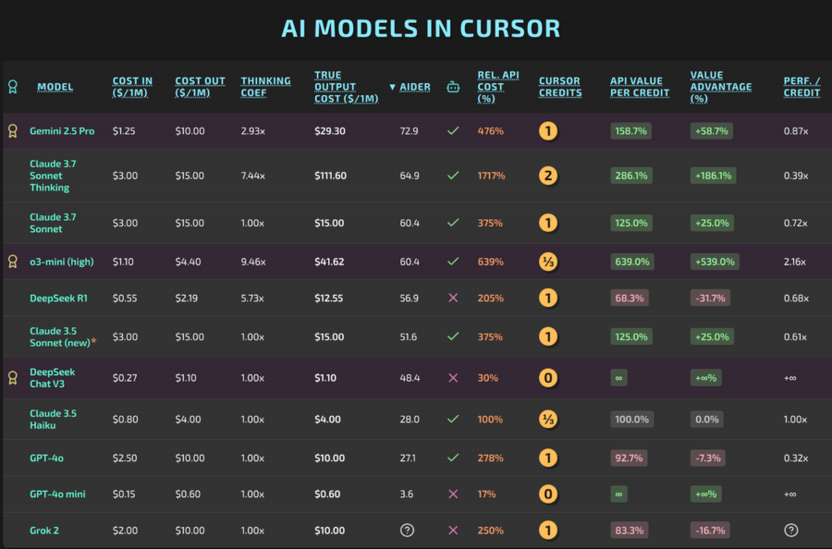Click the one-third credit coin for o3-mini
The width and height of the screenshot is (832, 549).
click(x=548, y=262)
